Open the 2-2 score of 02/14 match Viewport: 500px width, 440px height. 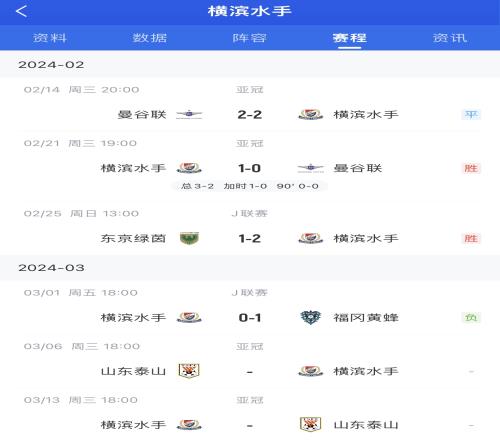250,115
